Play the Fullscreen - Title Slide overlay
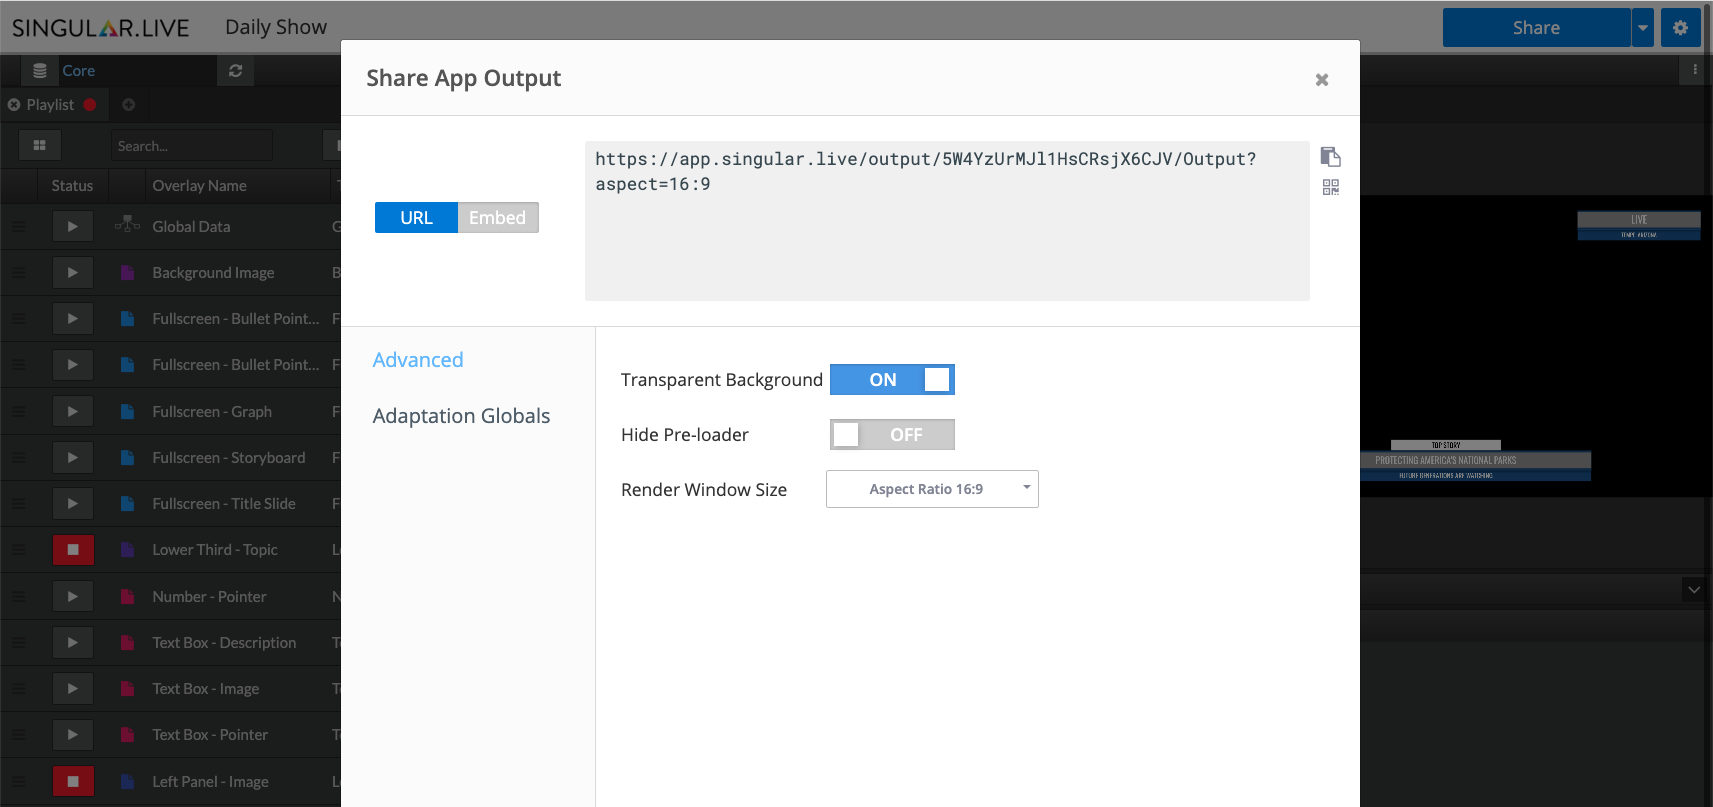The image size is (1713, 807). pyautogui.click(x=73, y=504)
